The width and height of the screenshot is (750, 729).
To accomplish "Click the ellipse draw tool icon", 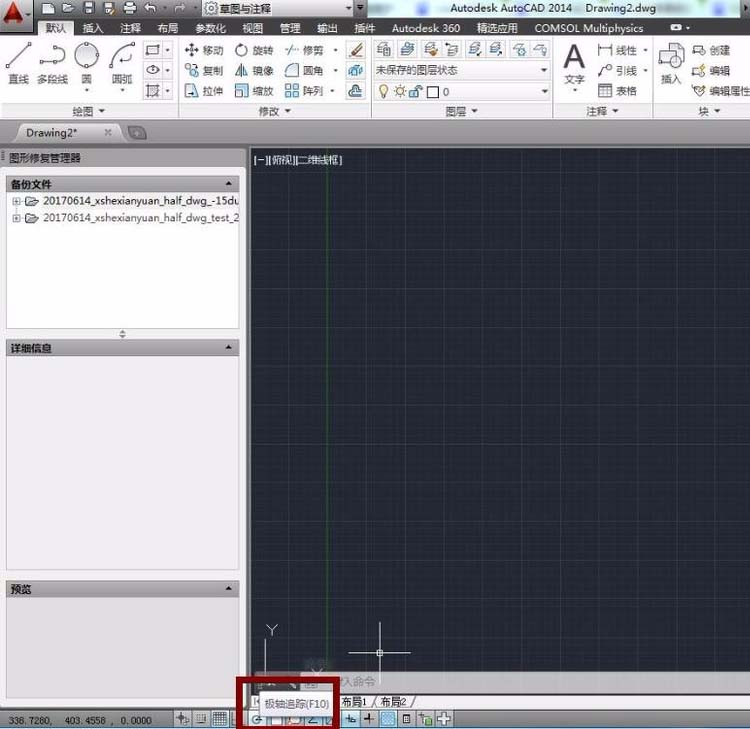I will point(153,70).
